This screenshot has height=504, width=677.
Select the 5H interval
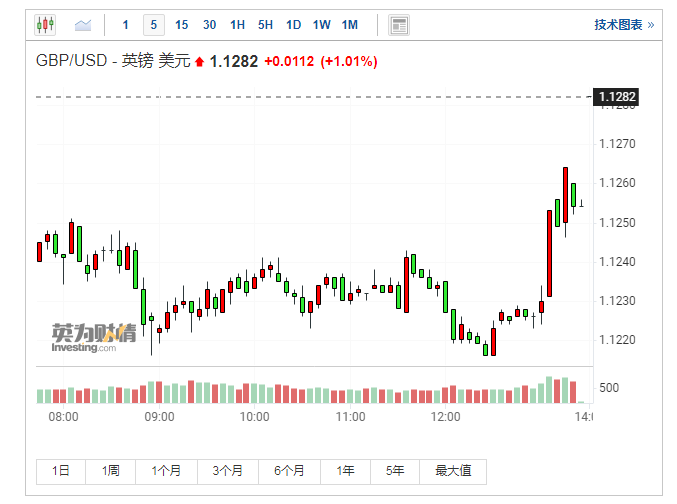266,25
